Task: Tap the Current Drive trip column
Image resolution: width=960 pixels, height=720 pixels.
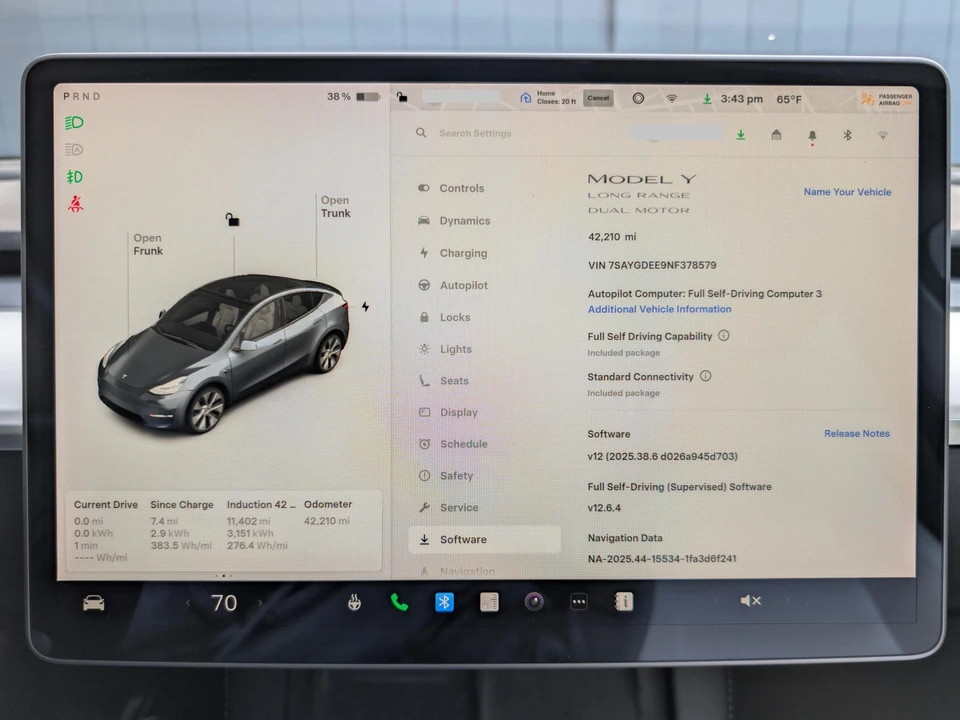Action: (x=106, y=530)
